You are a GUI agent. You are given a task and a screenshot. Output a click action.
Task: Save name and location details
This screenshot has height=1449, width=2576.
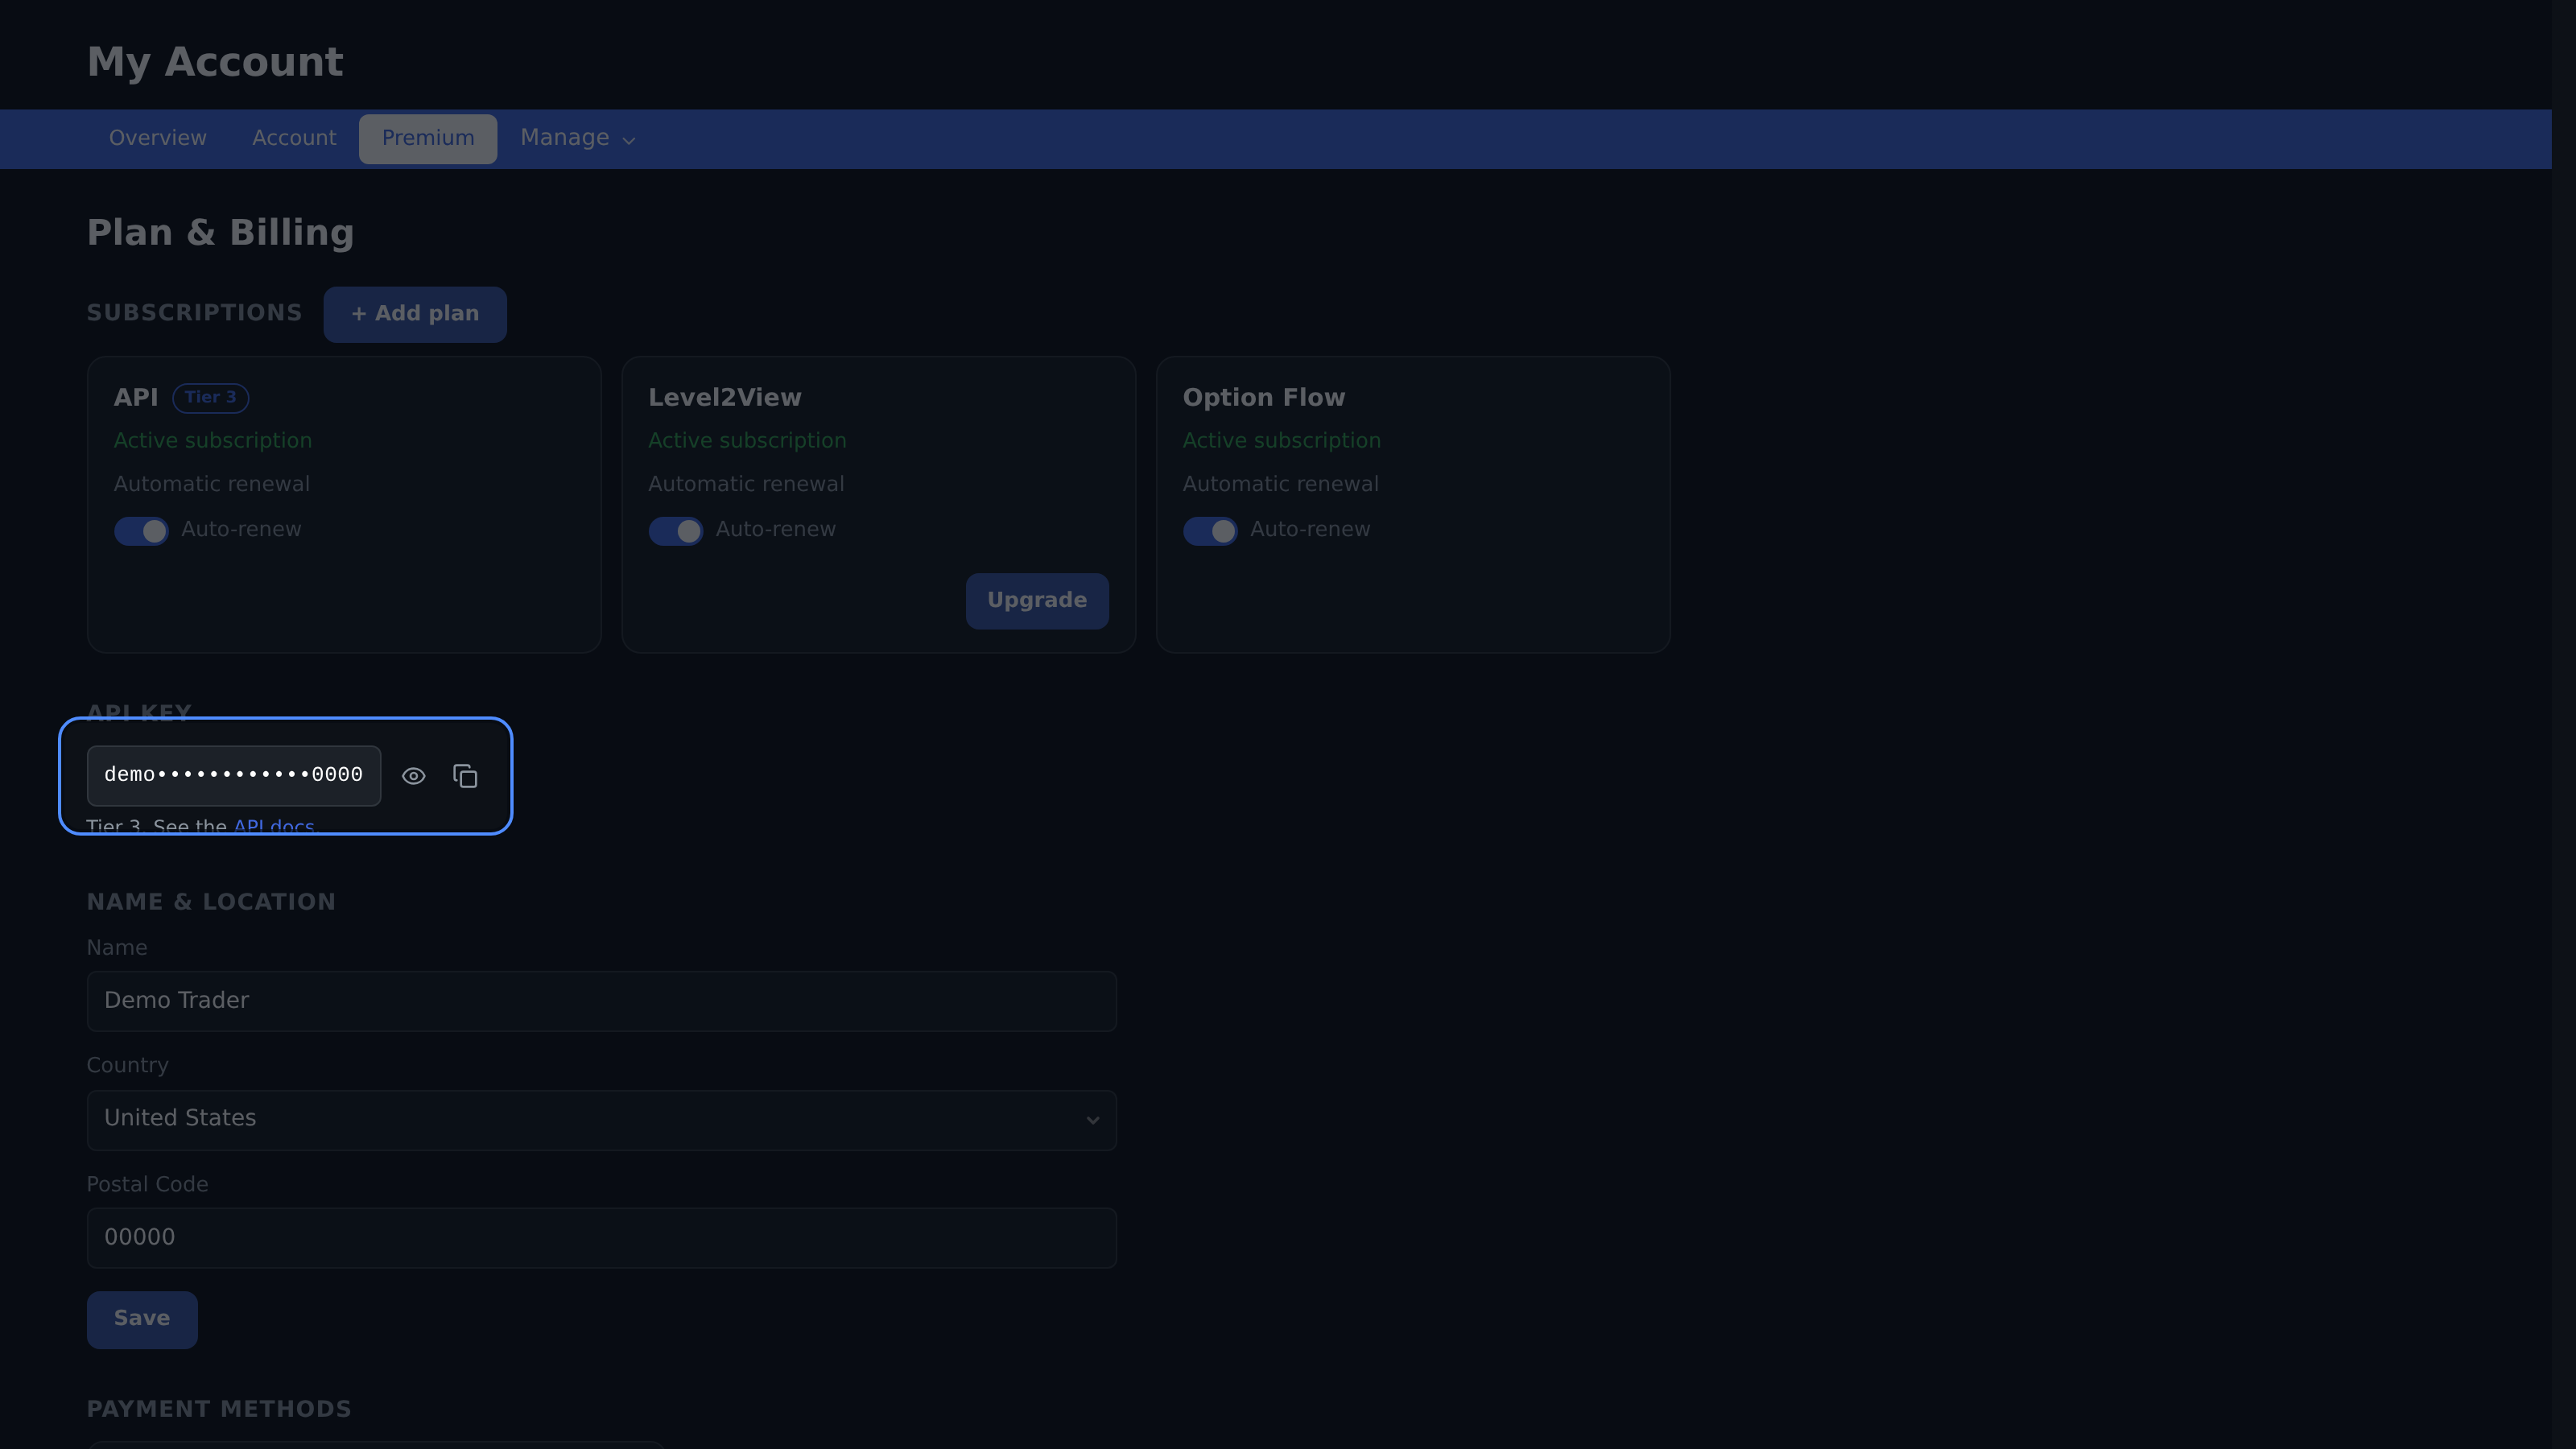tap(142, 1319)
